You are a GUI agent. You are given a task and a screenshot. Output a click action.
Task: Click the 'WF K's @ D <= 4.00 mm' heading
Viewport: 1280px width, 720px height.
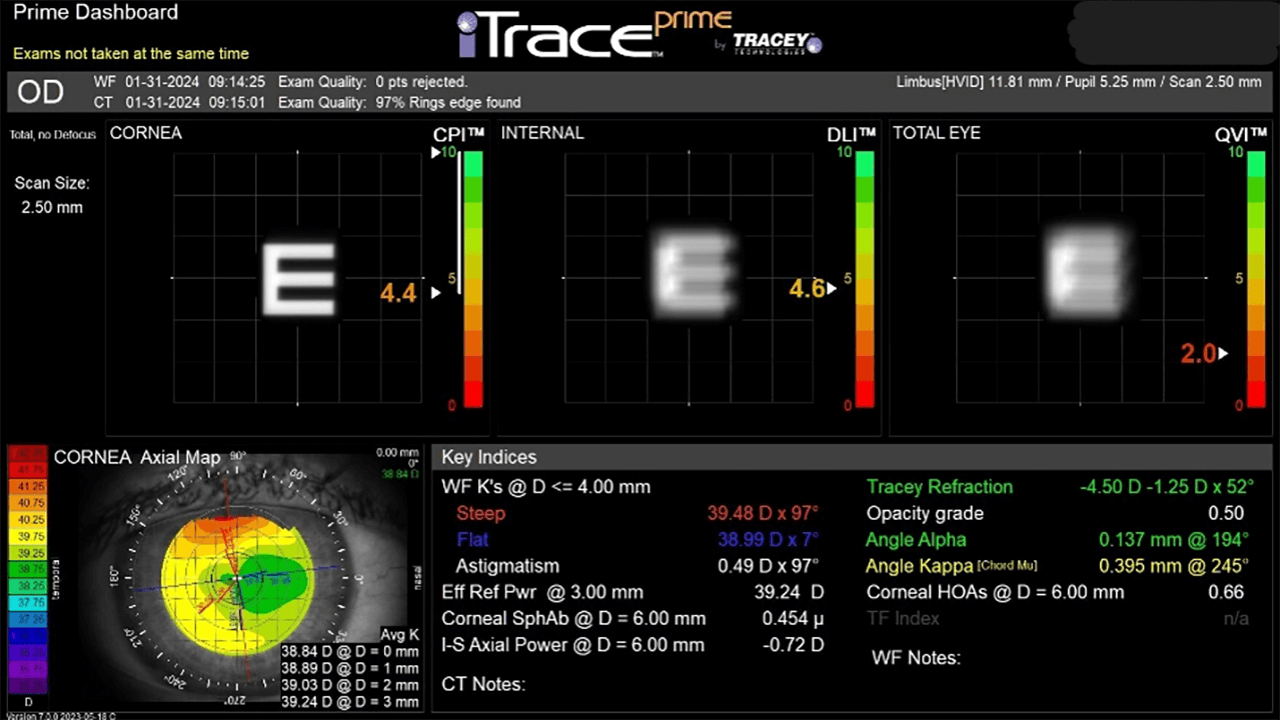coord(546,487)
